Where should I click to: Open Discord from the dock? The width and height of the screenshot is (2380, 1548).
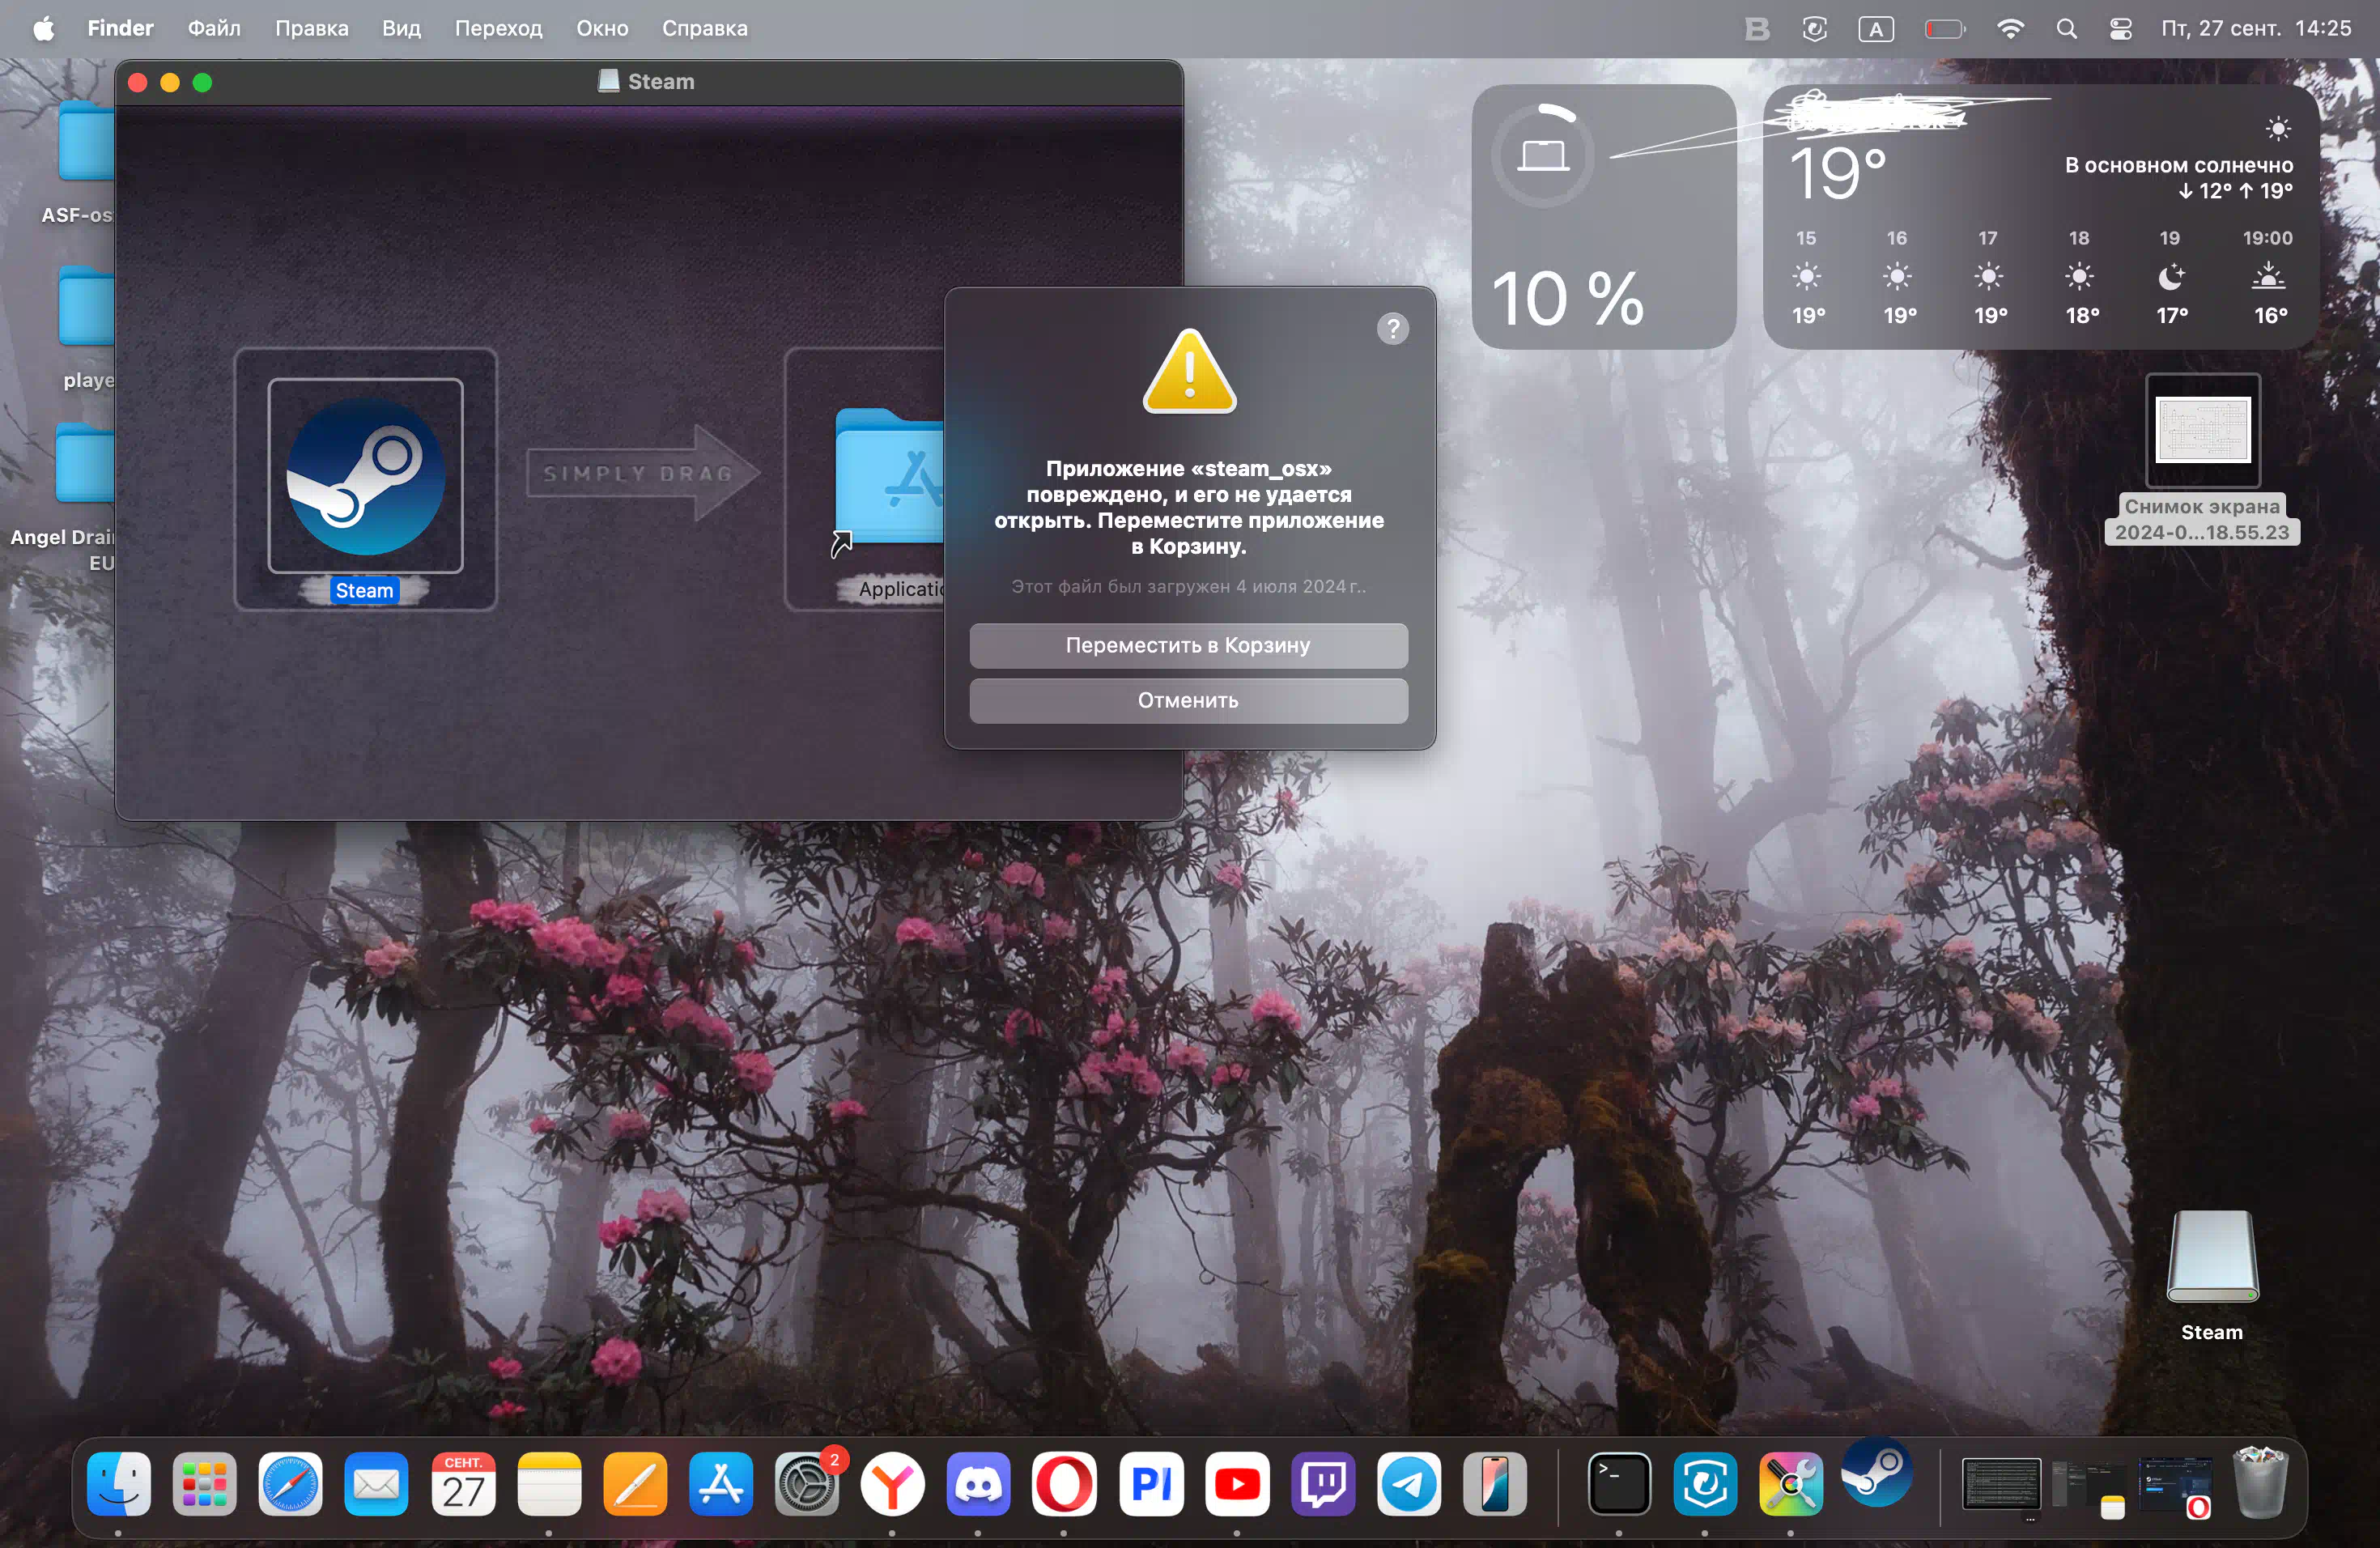coord(978,1483)
